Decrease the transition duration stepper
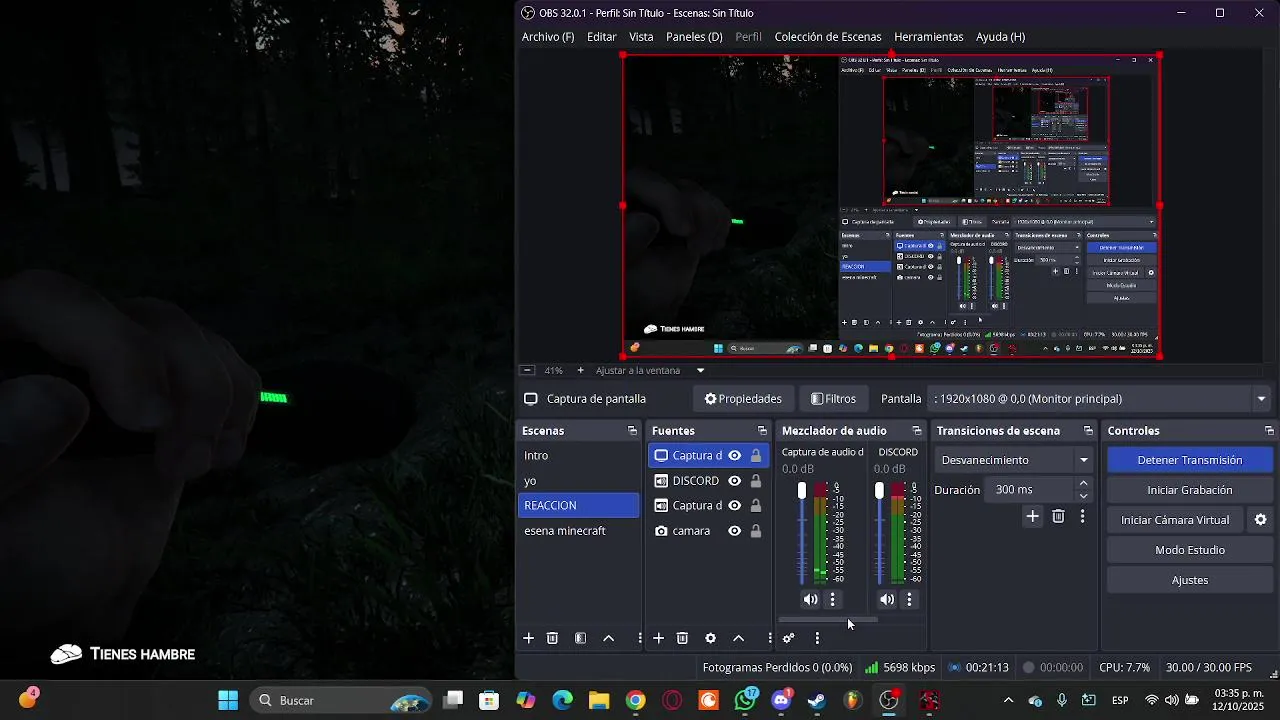 click(x=1083, y=496)
